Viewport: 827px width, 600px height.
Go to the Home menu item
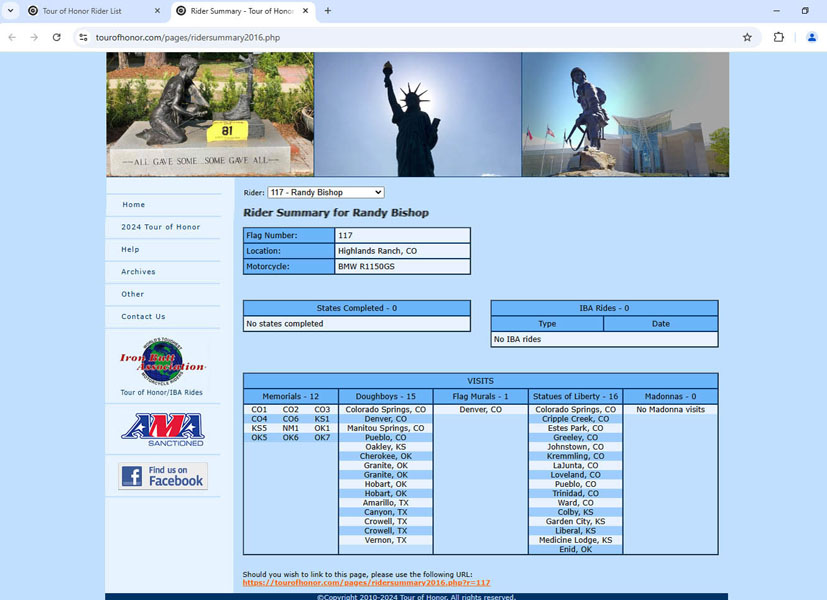[134, 205]
